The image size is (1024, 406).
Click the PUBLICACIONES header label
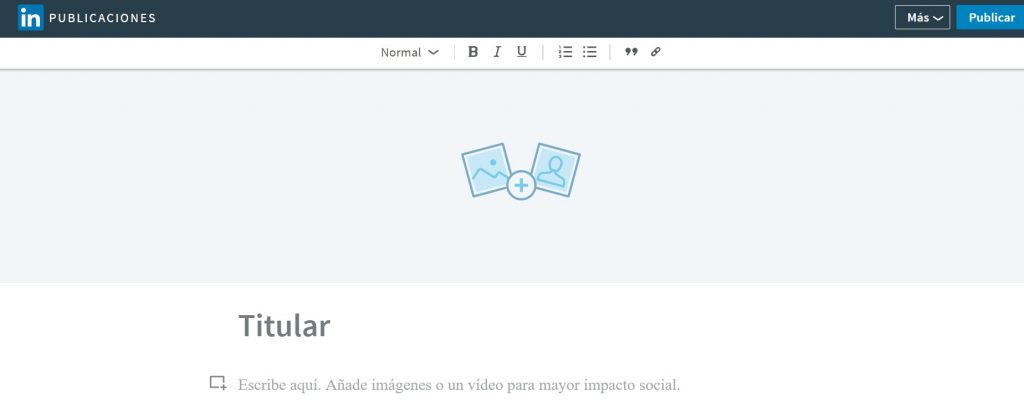coord(103,18)
